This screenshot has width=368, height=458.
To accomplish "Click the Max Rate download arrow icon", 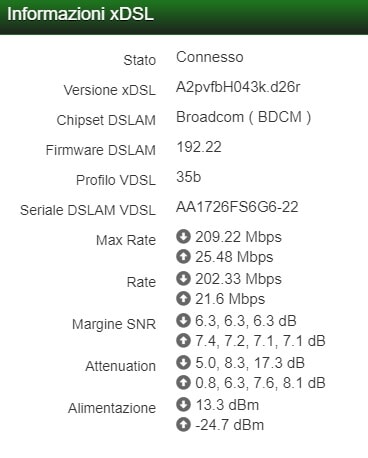I will click(x=183, y=237).
